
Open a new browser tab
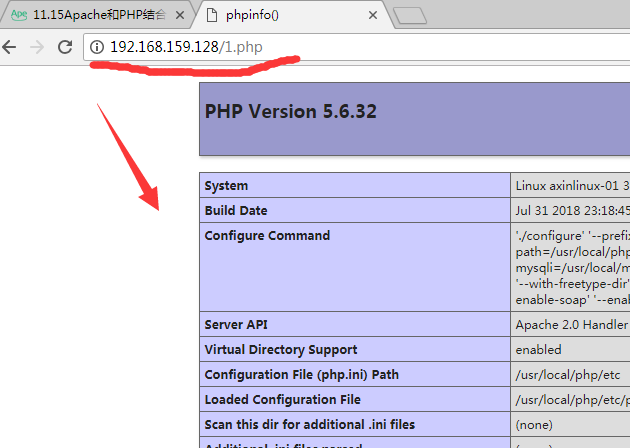pos(409,16)
